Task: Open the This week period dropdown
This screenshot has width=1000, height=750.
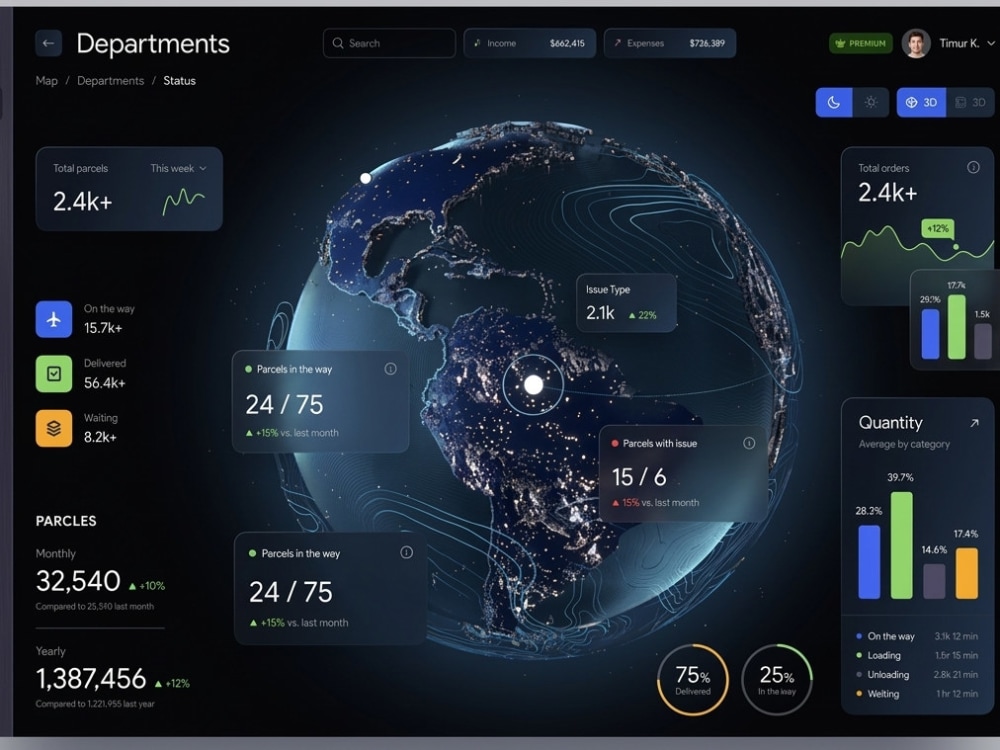Action: tap(179, 168)
